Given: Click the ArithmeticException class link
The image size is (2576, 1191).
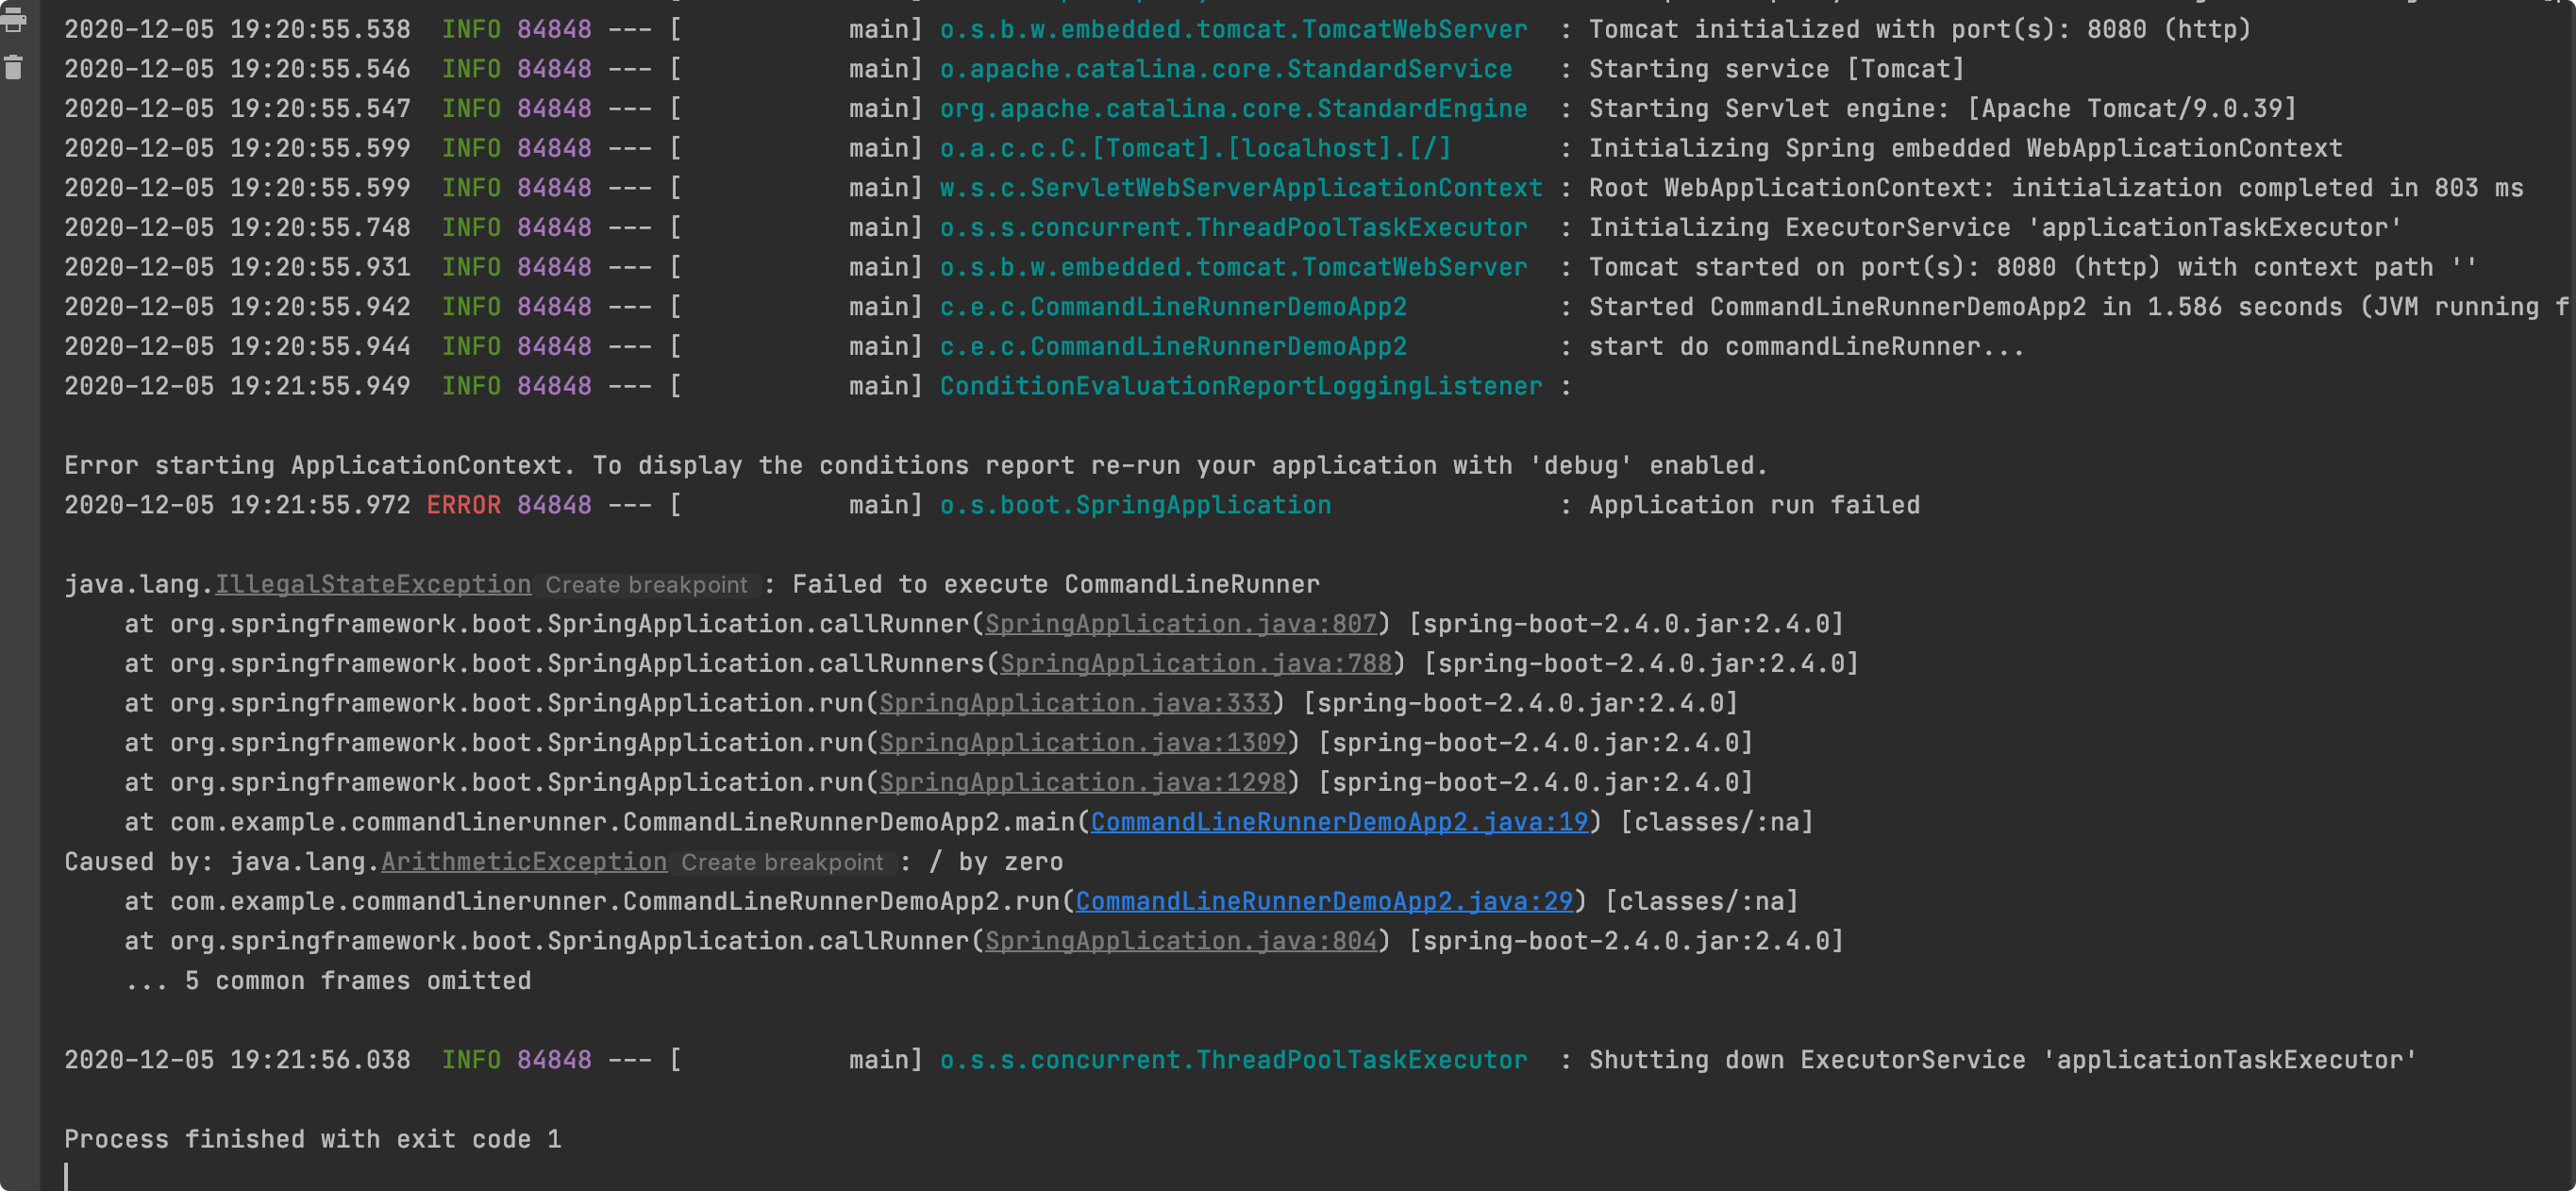Looking at the screenshot, I should (523, 862).
